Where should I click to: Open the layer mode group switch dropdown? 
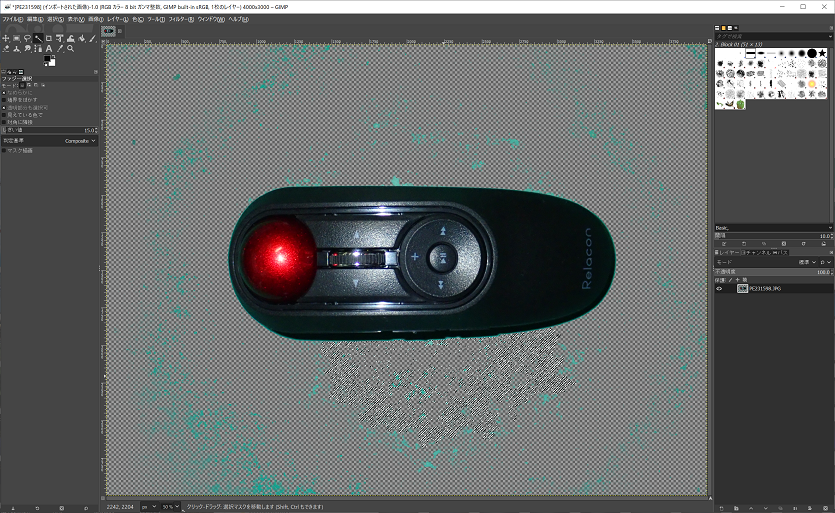coord(825,262)
